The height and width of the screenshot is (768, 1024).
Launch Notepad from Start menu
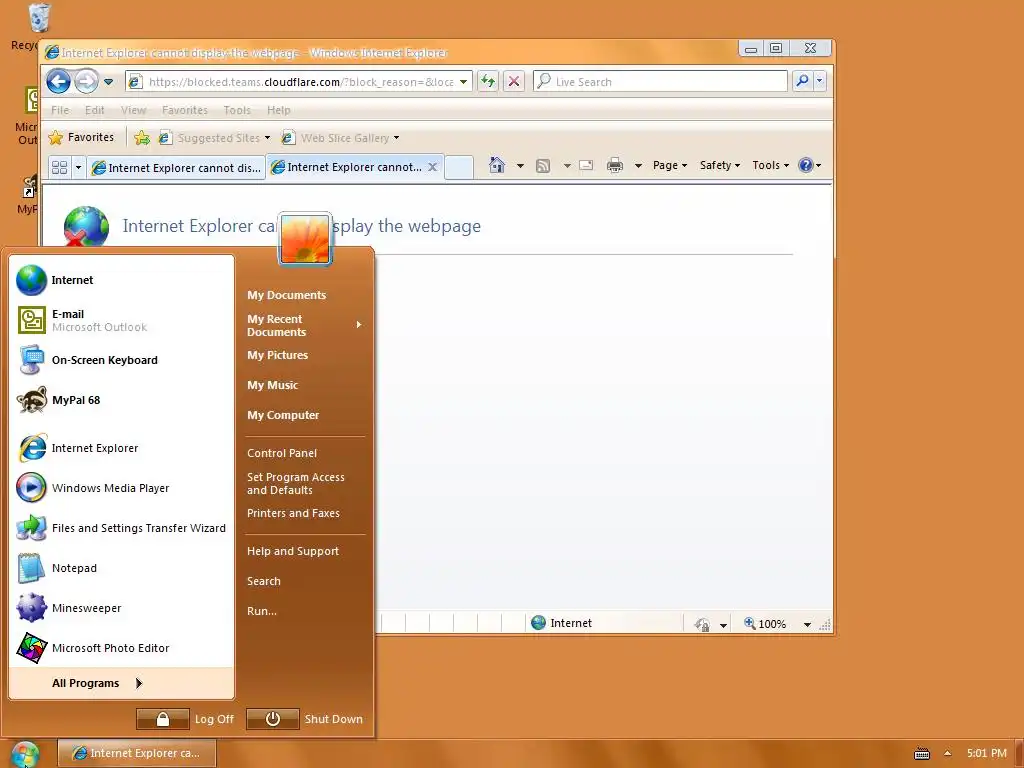click(x=122, y=568)
